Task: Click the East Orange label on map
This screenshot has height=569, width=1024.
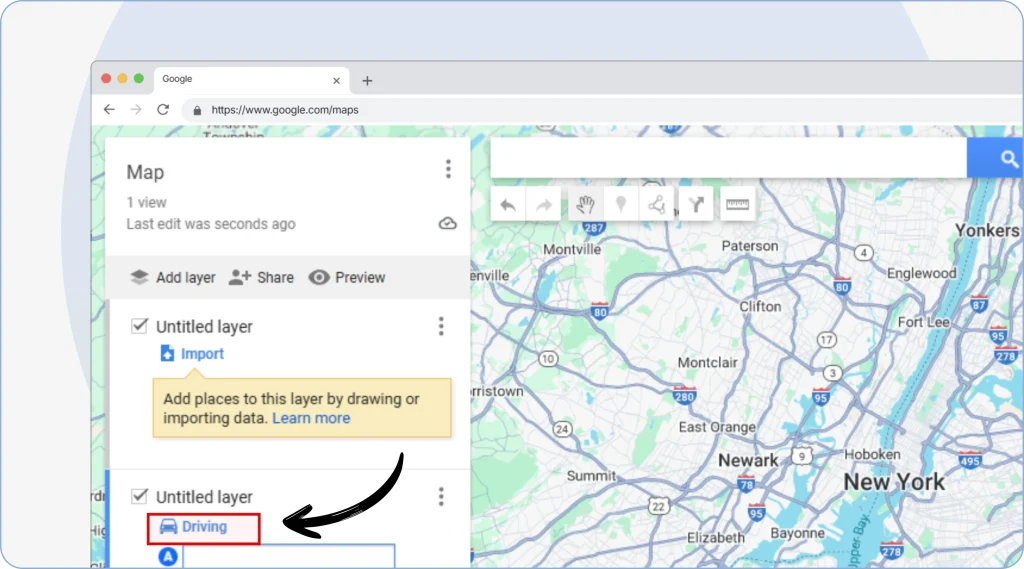Action: pyautogui.click(x=717, y=427)
